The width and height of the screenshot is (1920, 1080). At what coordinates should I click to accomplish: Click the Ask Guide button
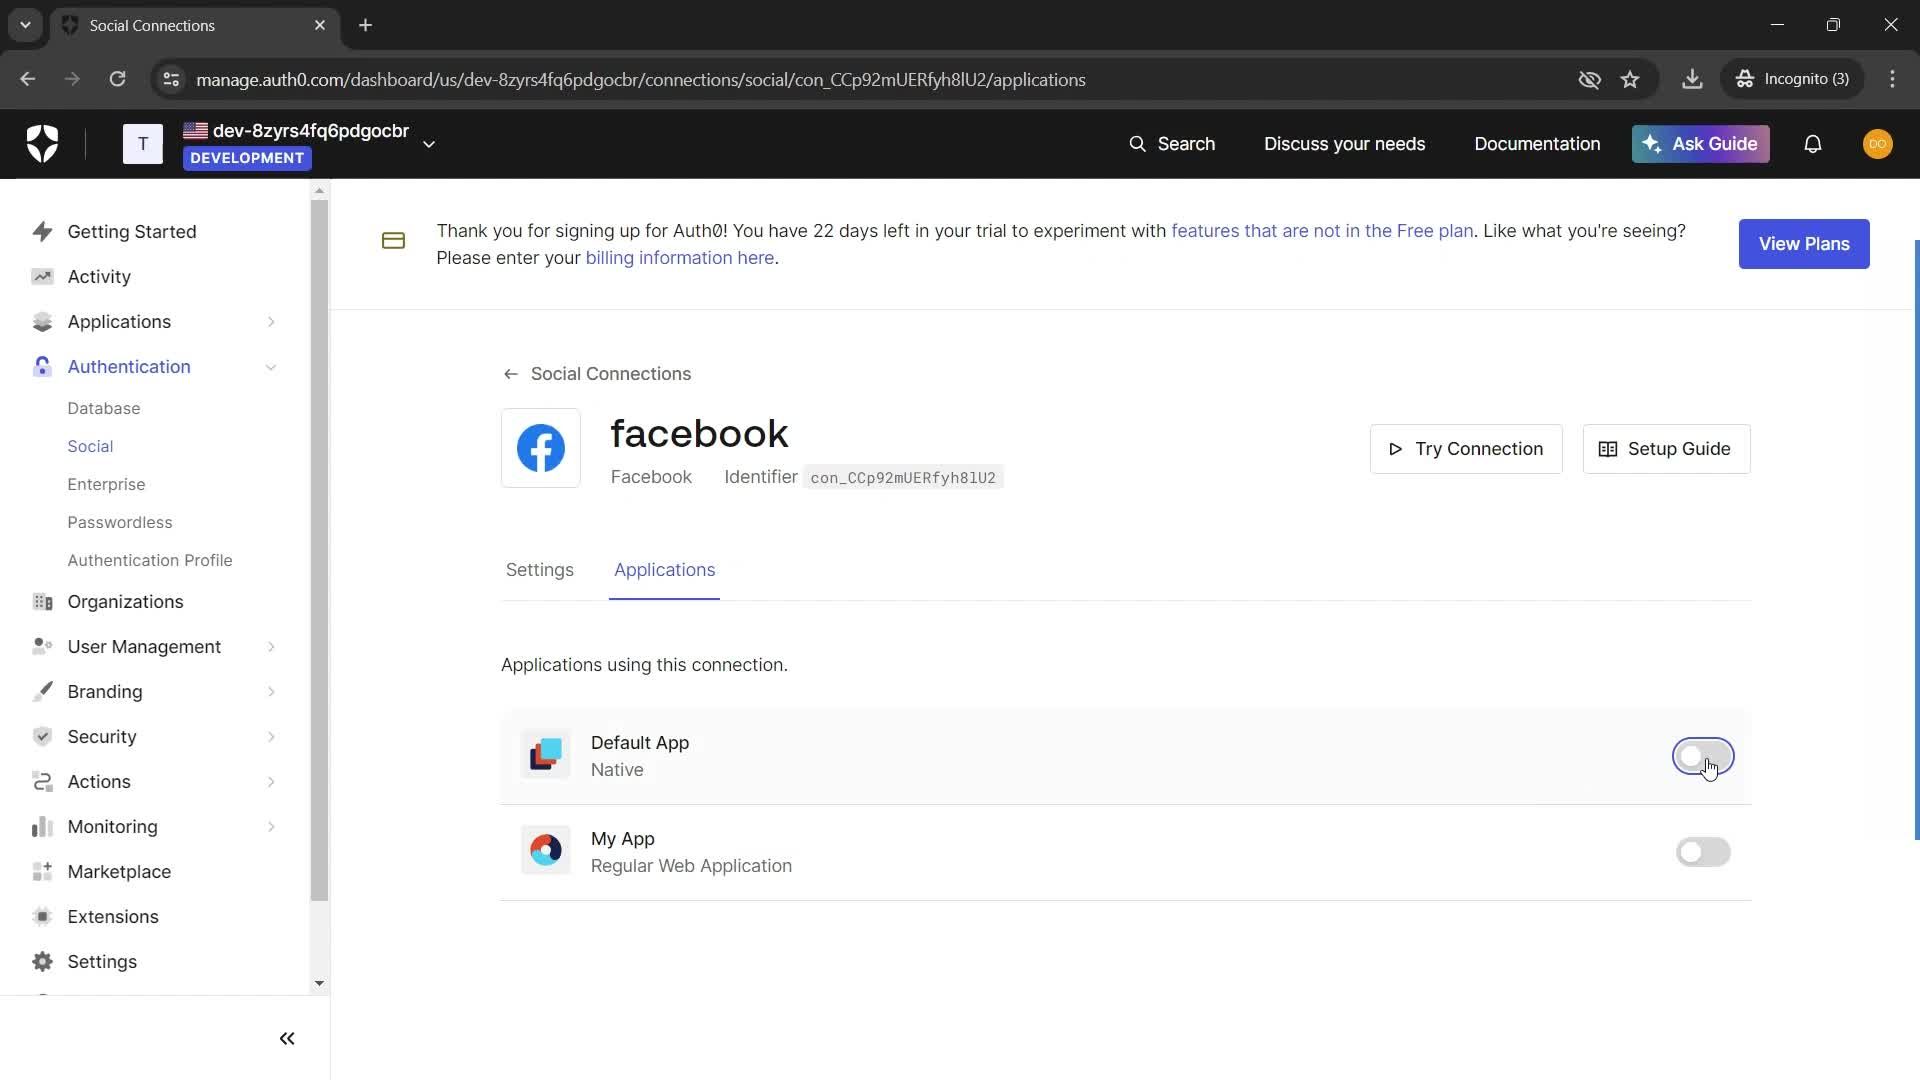click(x=1701, y=144)
